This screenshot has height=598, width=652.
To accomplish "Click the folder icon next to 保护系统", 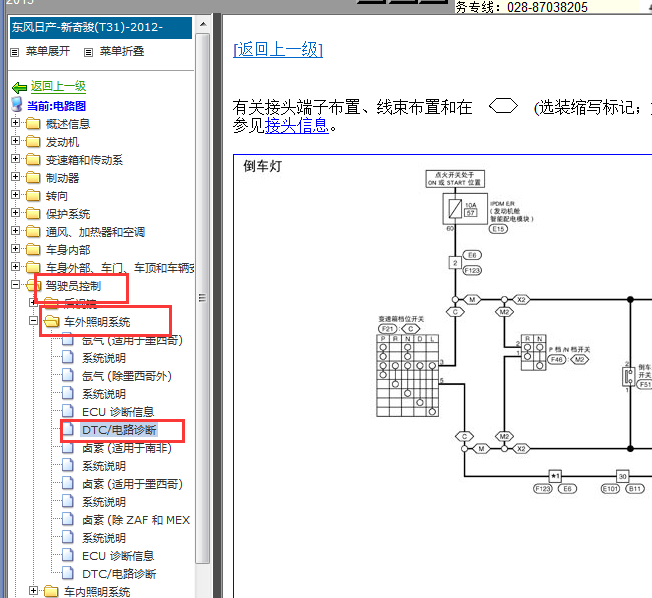I will pos(33,214).
